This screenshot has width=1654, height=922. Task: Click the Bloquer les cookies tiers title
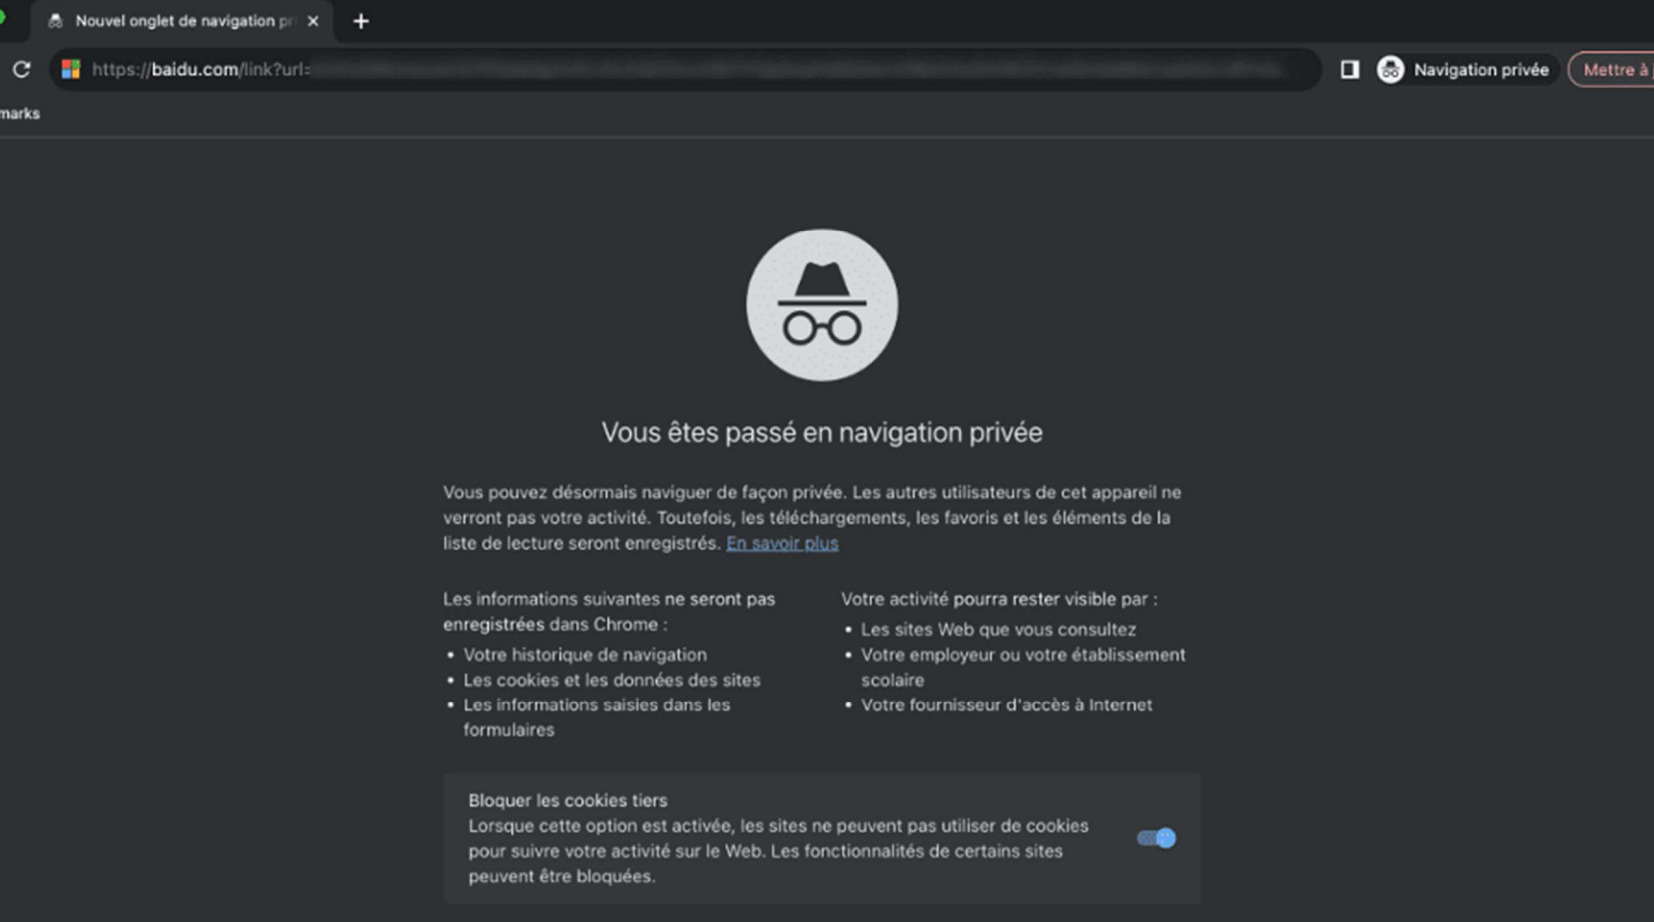click(568, 800)
